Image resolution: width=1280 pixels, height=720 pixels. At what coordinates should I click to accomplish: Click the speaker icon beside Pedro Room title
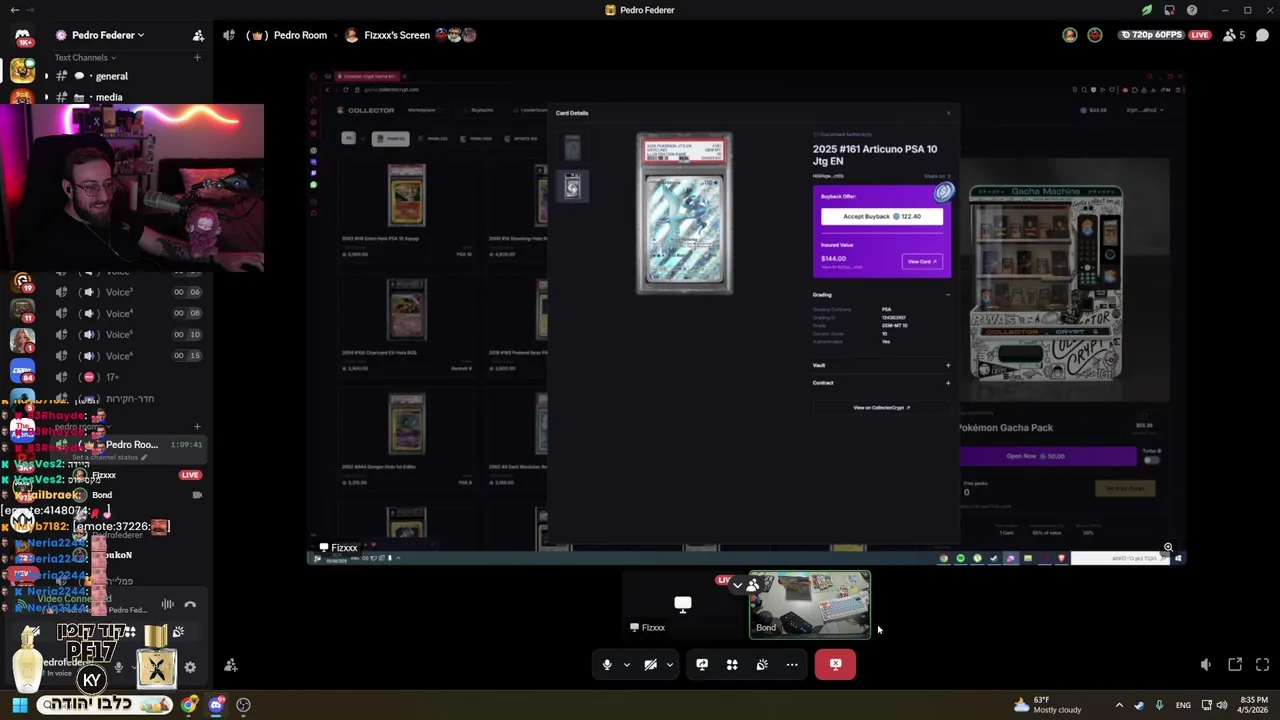(x=229, y=35)
